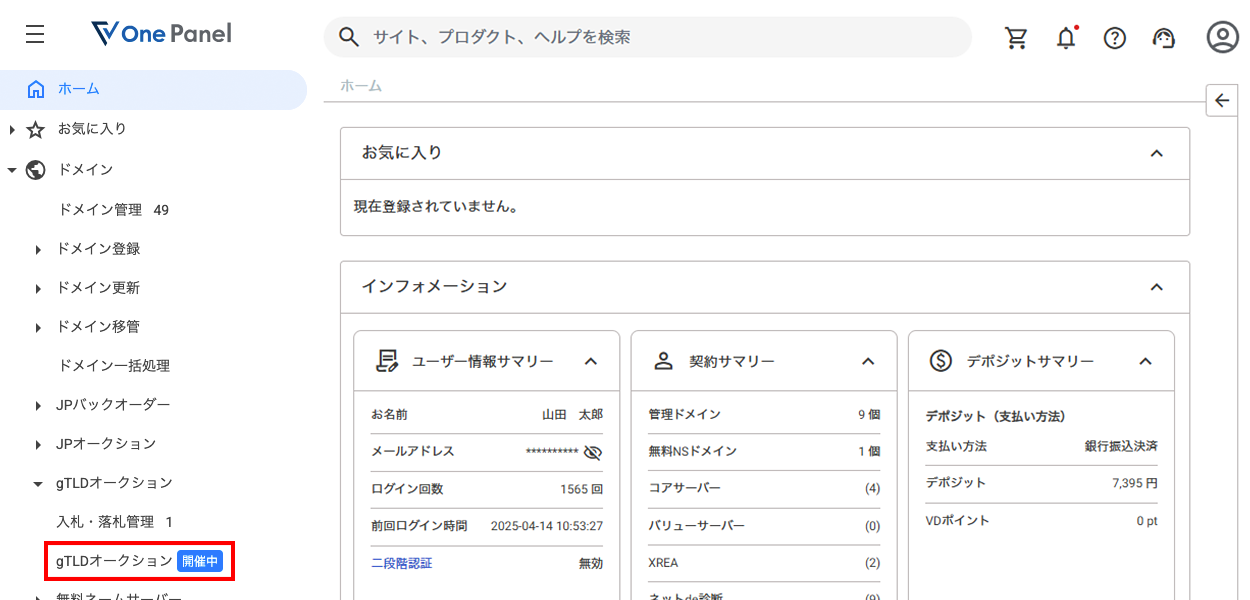This screenshot has width=1250, height=600.
Task: Click the help question mark icon
Action: [x=1115, y=38]
